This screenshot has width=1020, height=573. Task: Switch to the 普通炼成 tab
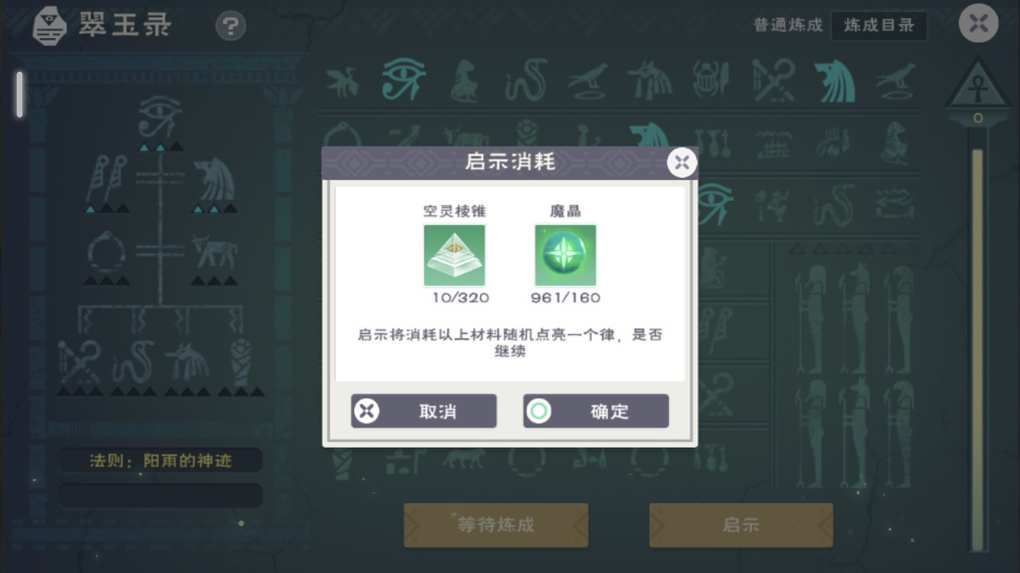788,25
